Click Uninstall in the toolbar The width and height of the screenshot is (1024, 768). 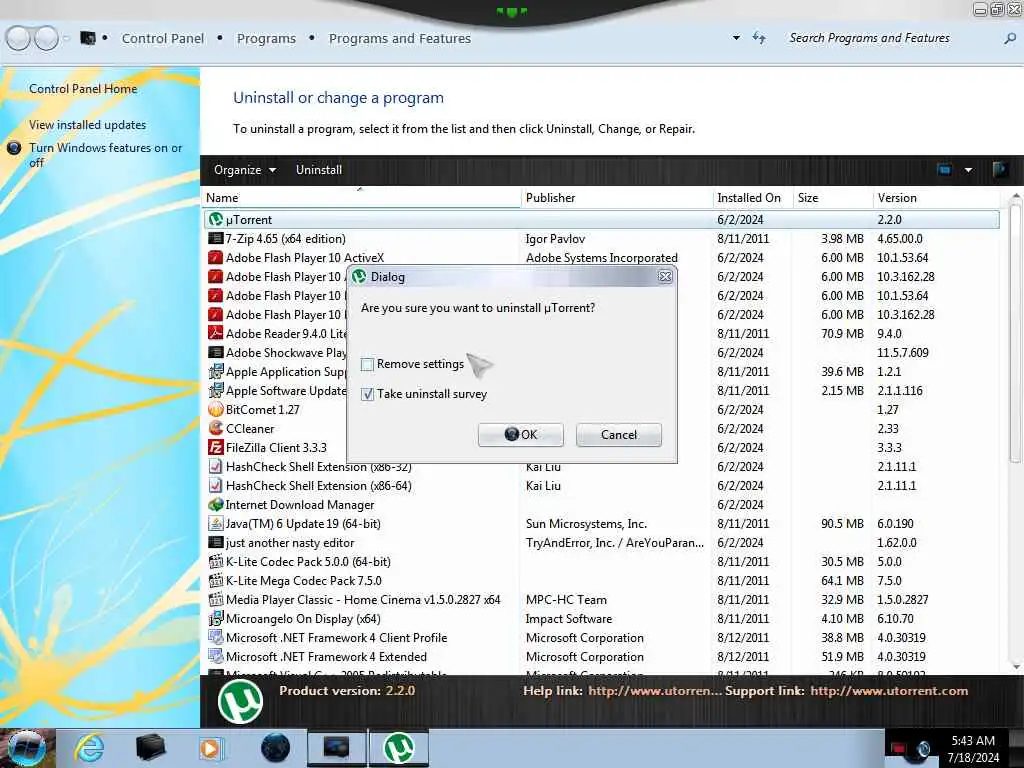point(319,170)
